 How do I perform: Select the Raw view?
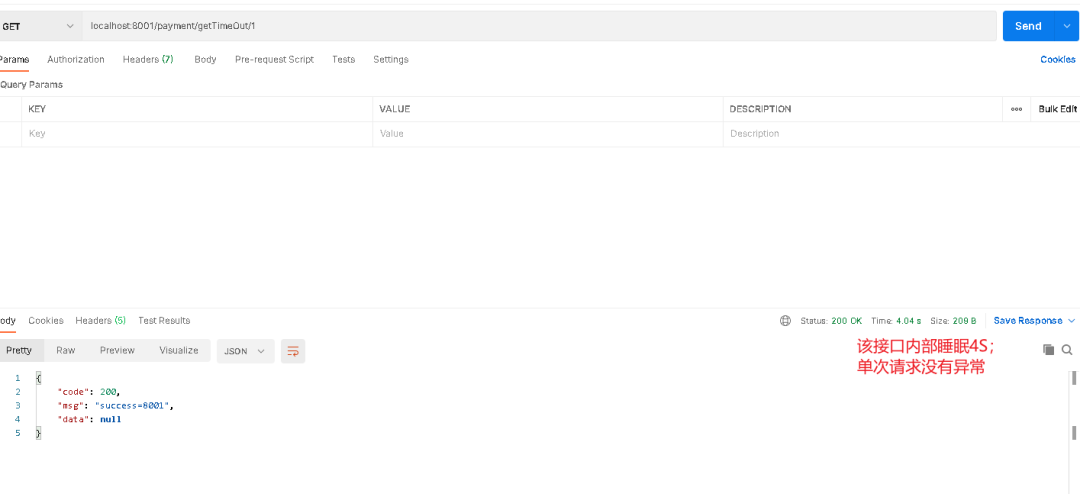pyautogui.click(x=65, y=350)
